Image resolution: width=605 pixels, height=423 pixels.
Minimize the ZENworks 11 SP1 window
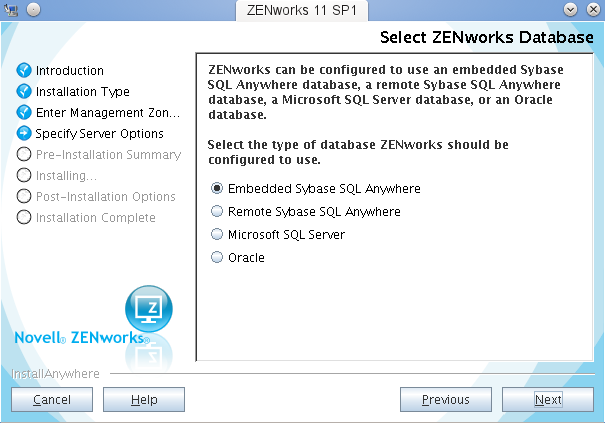[571, 9]
